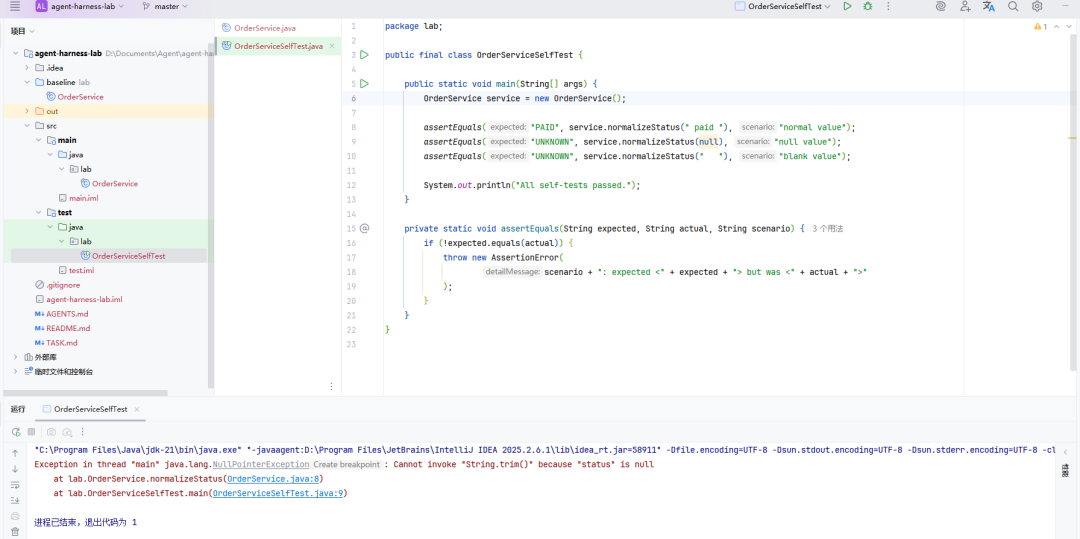Image resolution: width=1080 pixels, height=539 pixels.
Task: Expand the .idea folder
Action: click(x=28, y=67)
